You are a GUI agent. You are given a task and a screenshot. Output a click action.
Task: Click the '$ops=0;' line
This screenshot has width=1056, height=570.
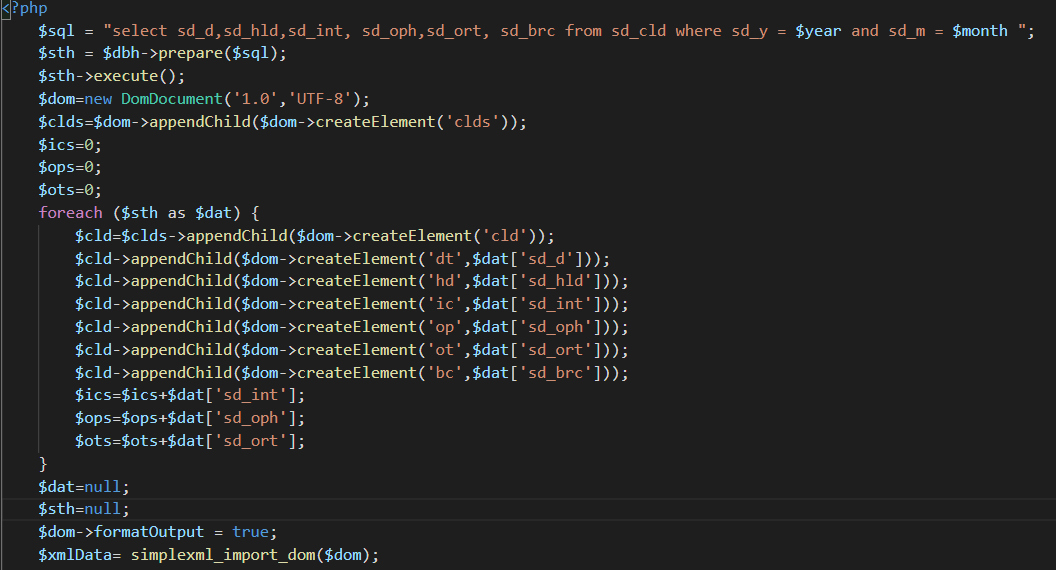tap(70, 167)
